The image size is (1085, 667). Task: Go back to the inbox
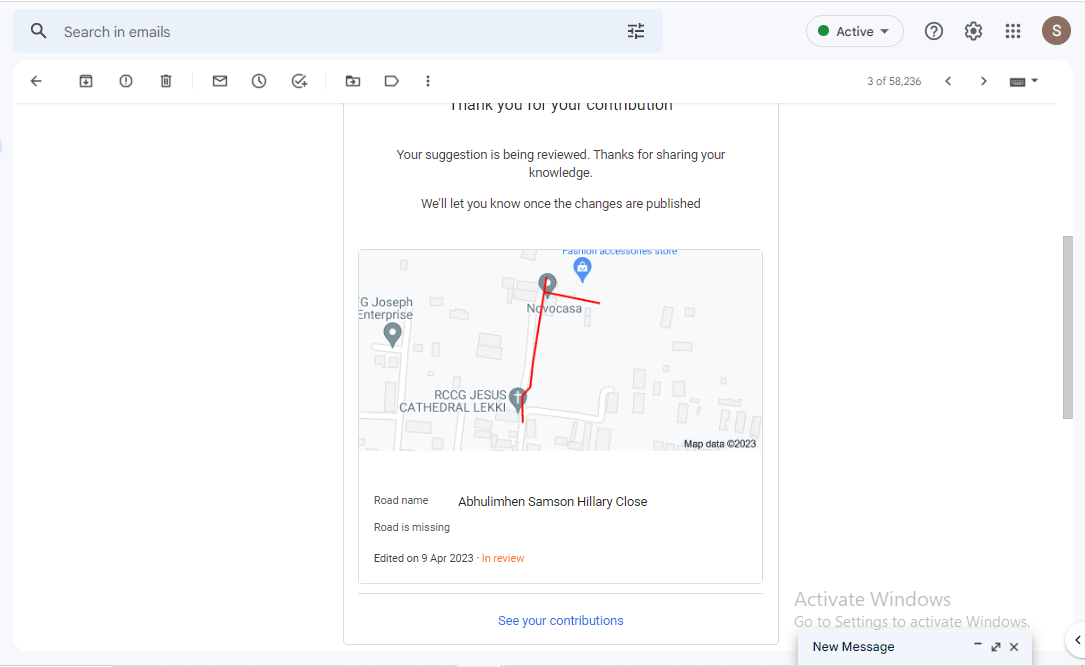[36, 81]
